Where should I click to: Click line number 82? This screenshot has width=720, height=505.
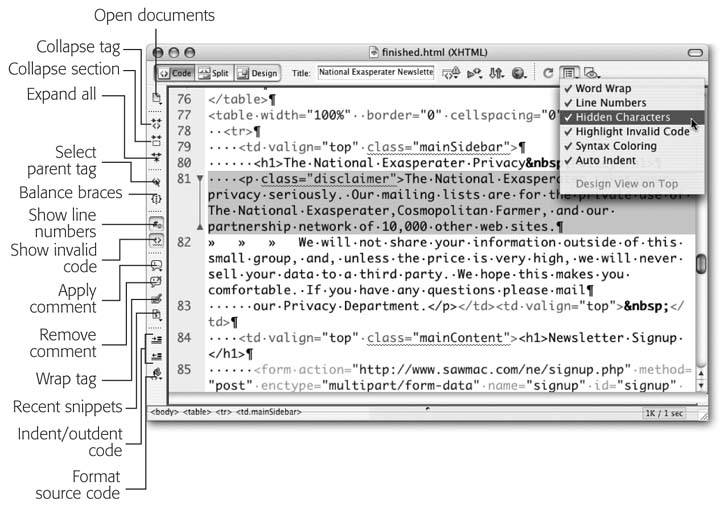[x=184, y=242]
